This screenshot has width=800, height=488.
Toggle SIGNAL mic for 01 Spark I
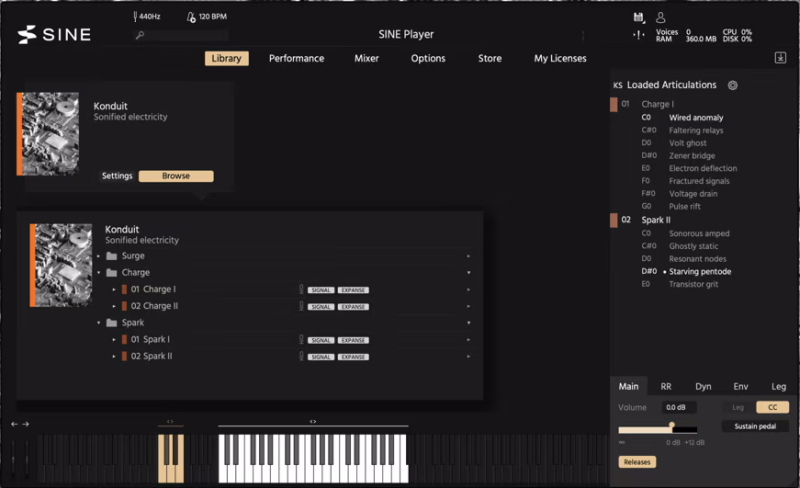[x=321, y=340]
